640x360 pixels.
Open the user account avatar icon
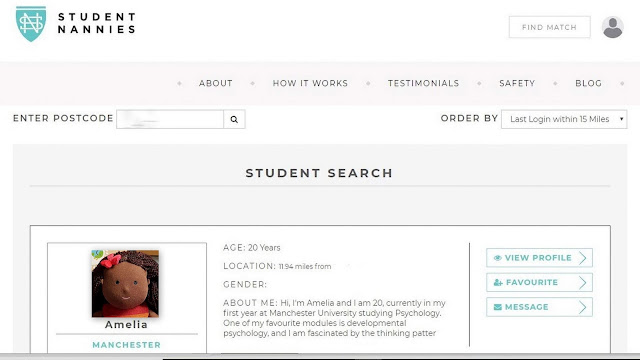click(612, 27)
